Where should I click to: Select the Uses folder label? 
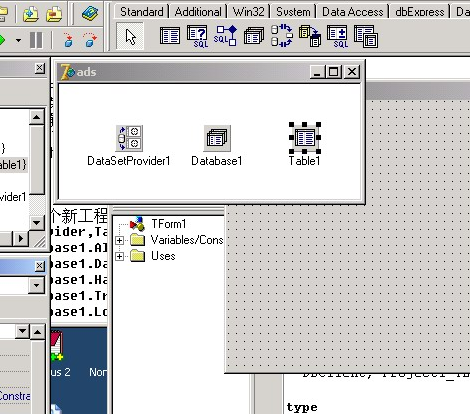coord(163,256)
